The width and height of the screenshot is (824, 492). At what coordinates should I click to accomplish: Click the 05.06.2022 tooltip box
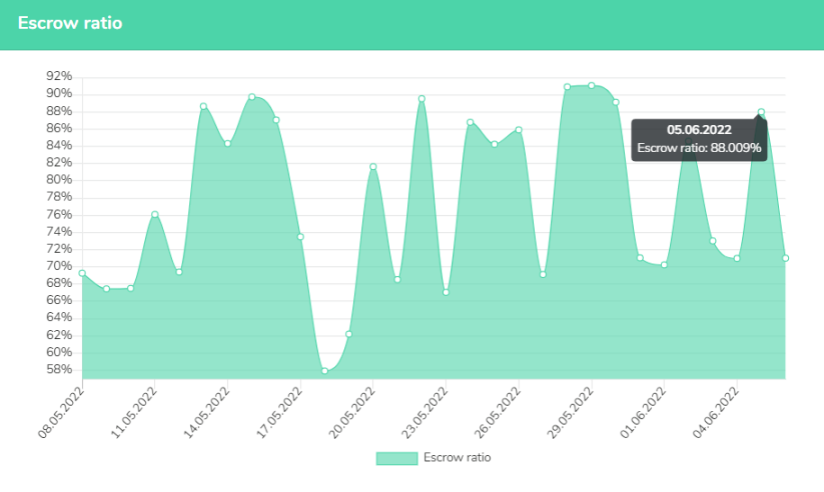click(x=700, y=140)
